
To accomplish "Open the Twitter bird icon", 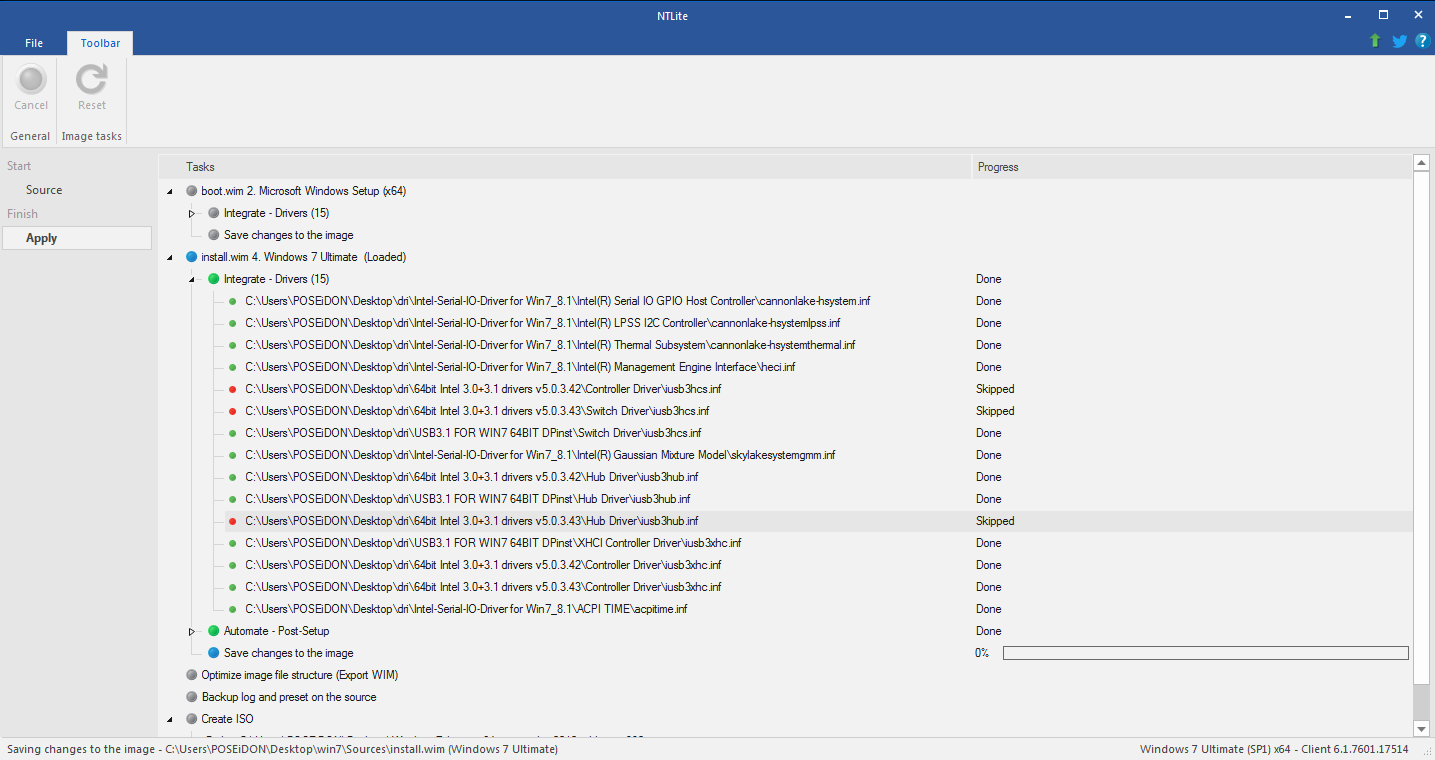I will coord(1399,41).
